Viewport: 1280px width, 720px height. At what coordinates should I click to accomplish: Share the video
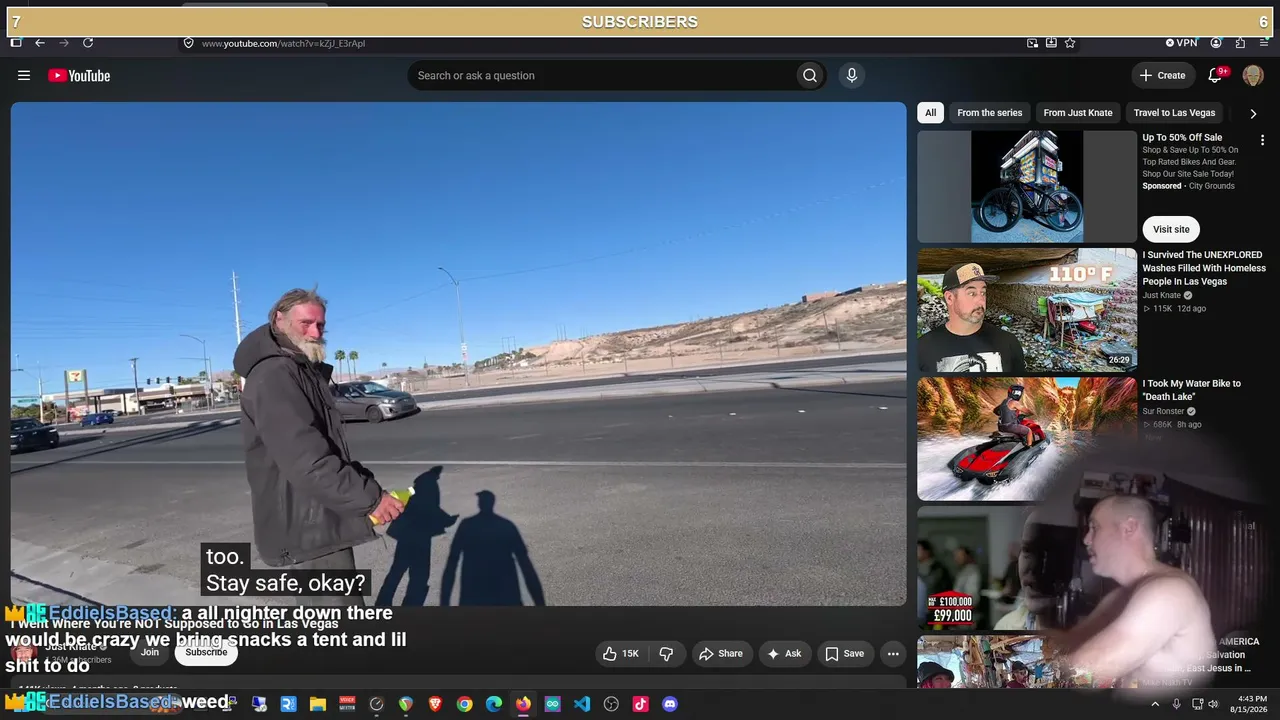point(721,654)
